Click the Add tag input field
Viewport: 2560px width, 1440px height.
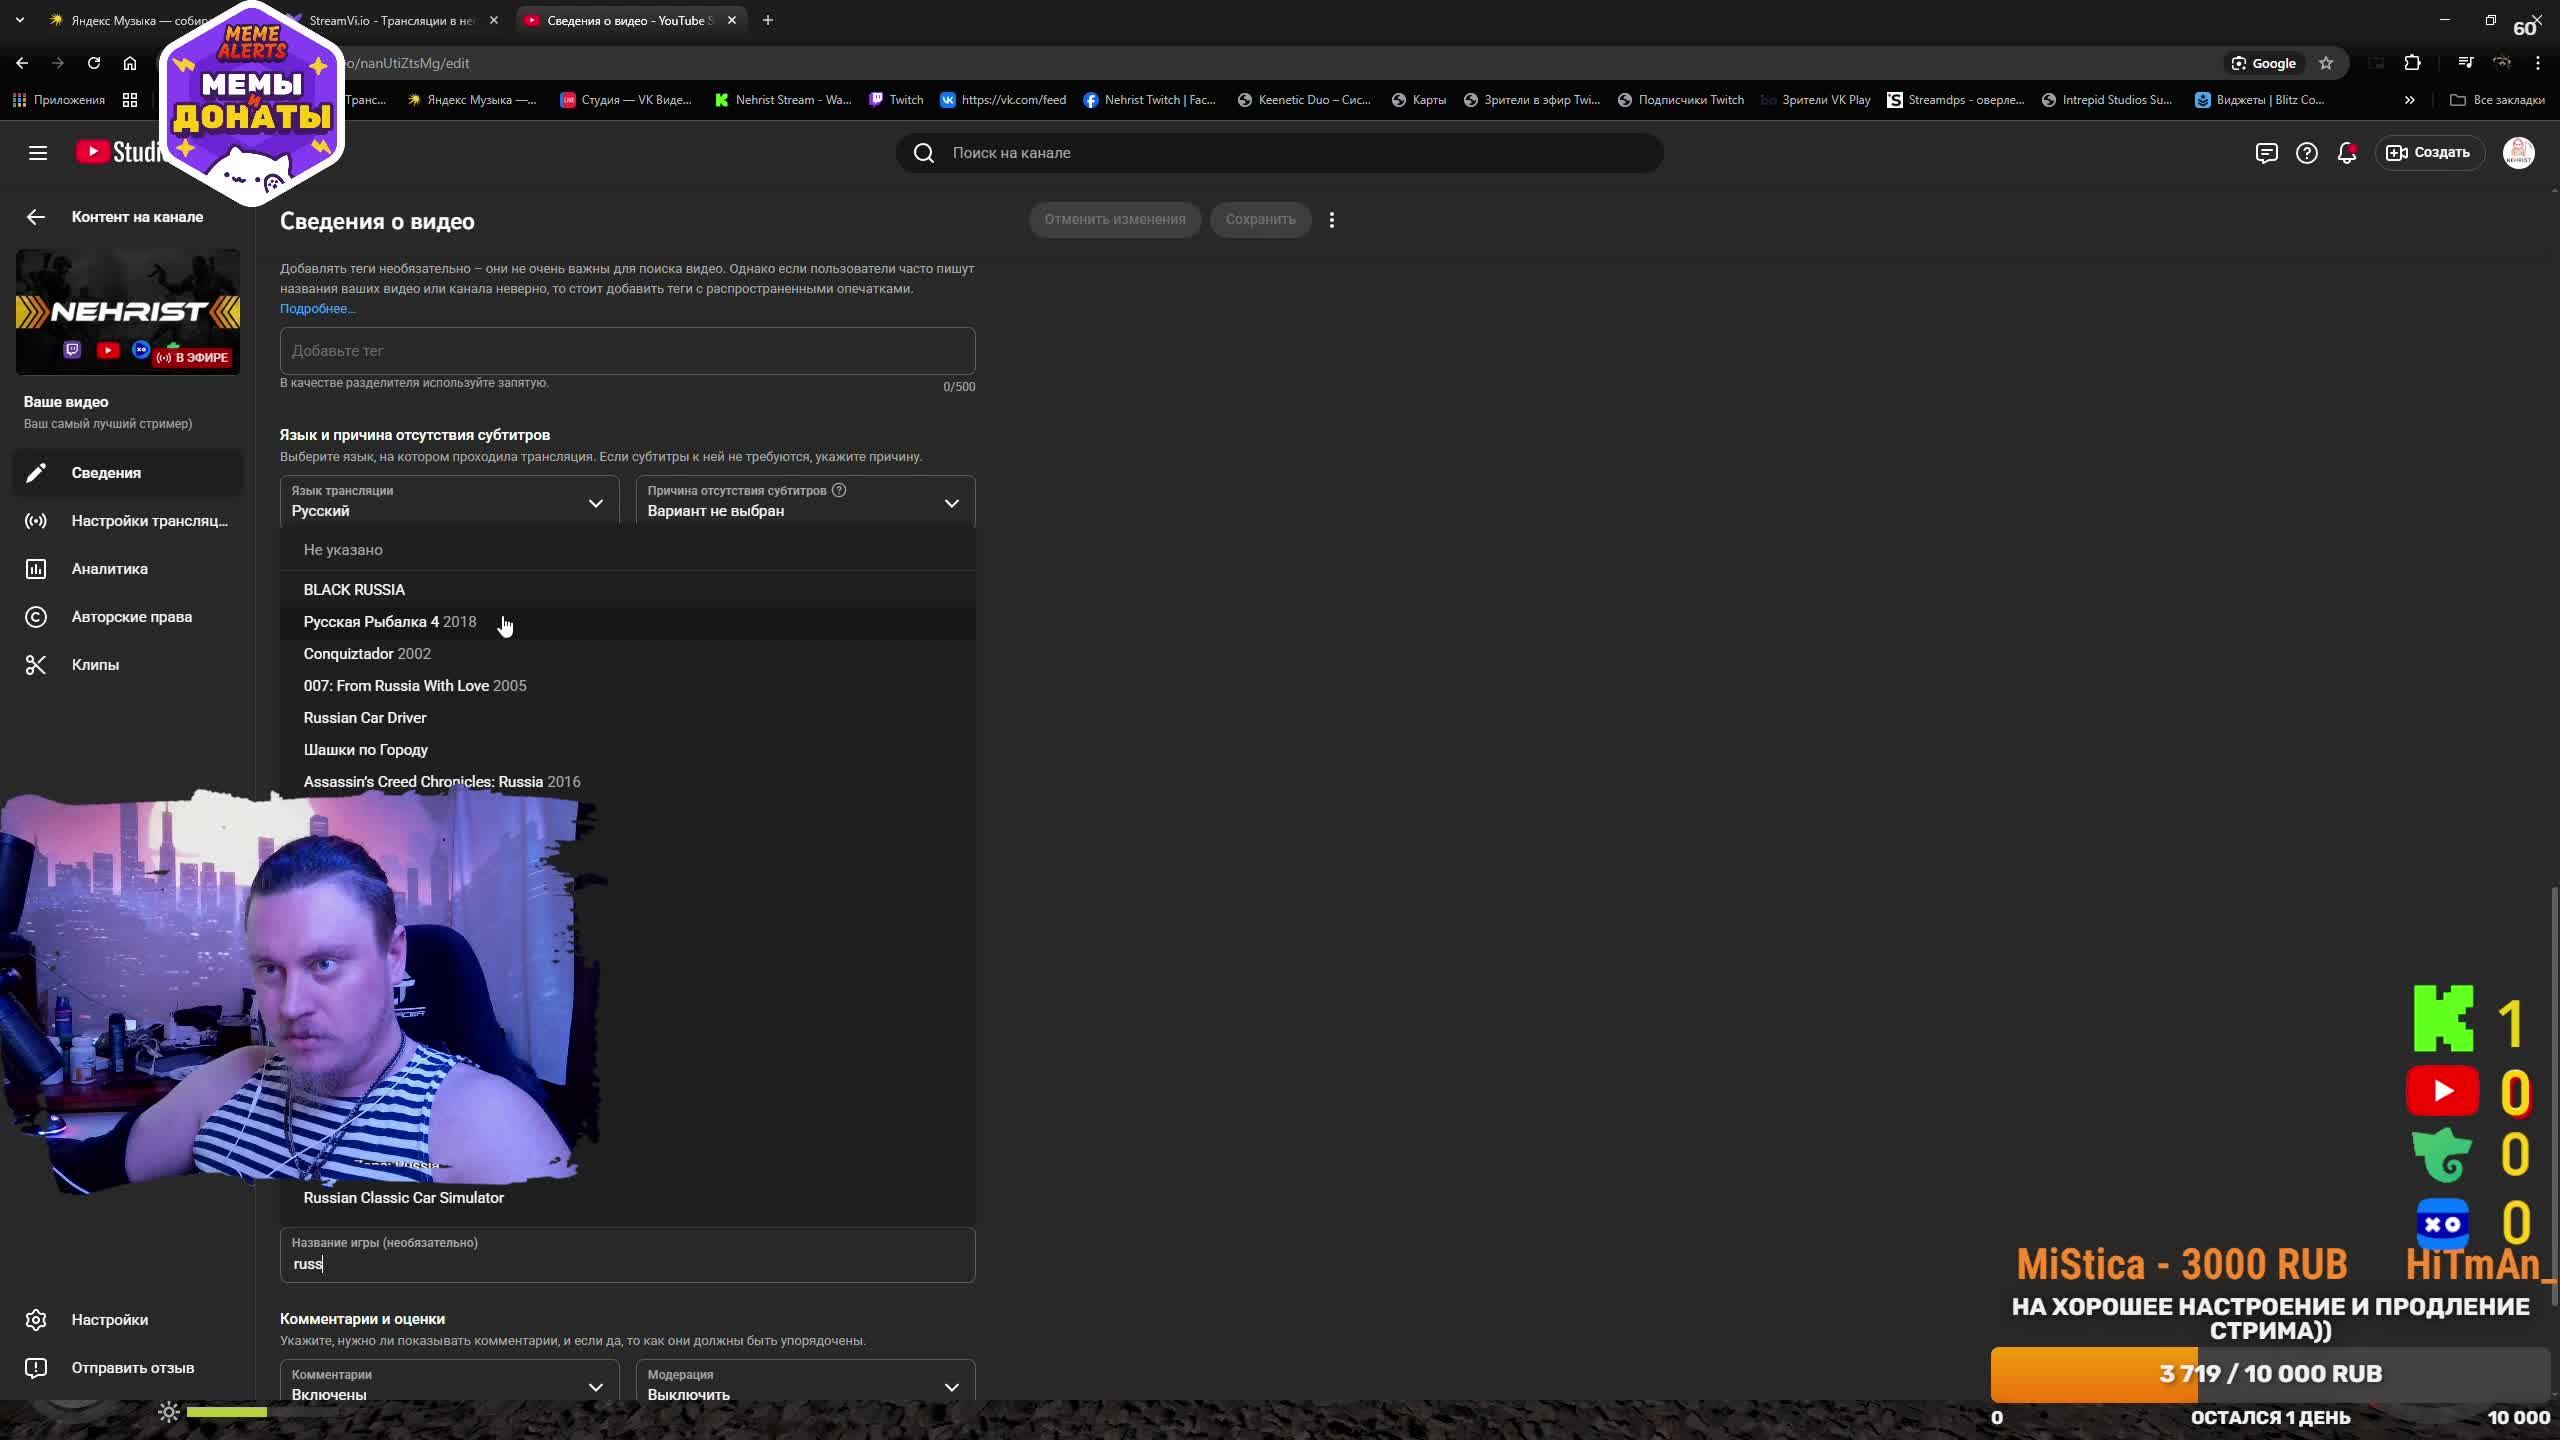(x=627, y=351)
